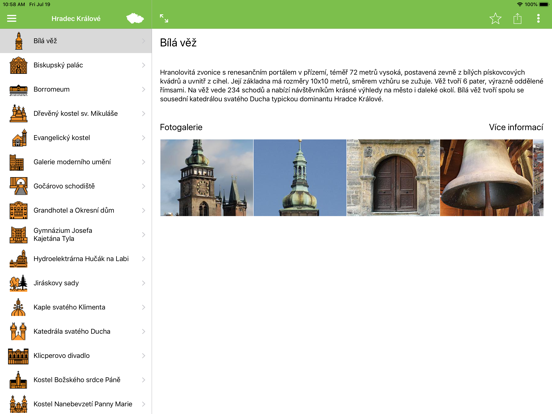Select Kostel Nanebevzetí Panny Marie entry
This screenshot has height=414, width=552.
pyautogui.click(x=76, y=404)
